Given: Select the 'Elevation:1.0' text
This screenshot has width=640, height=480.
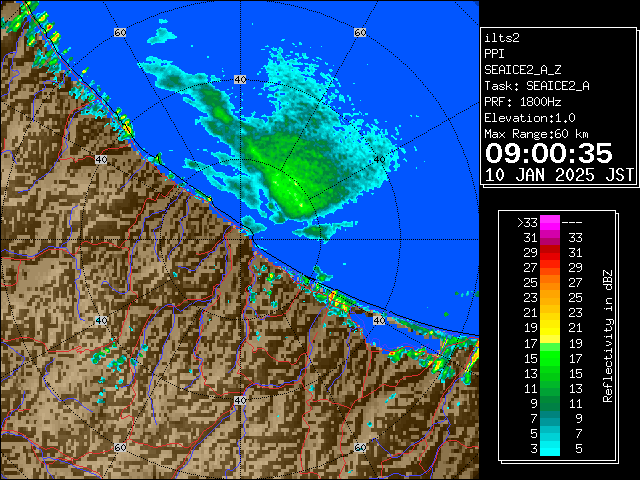Looking at the screenshot, I should point(530,118).
